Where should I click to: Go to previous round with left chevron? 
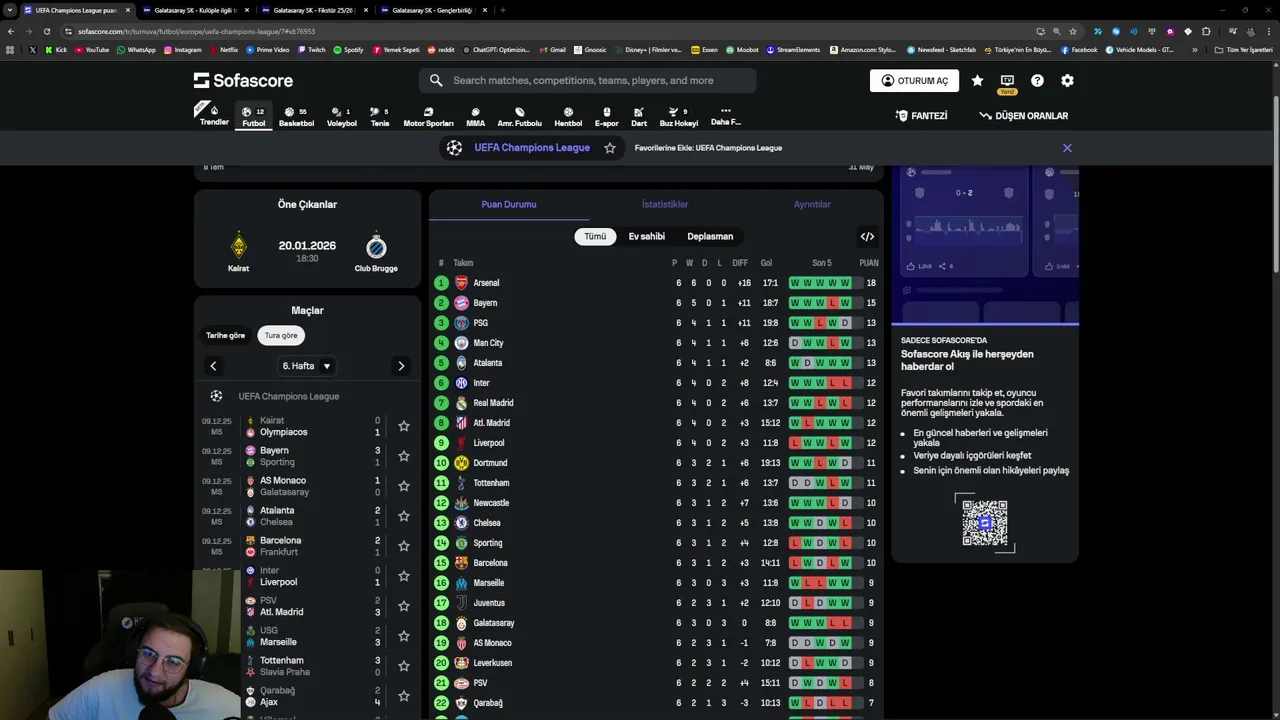coord(213,366)
